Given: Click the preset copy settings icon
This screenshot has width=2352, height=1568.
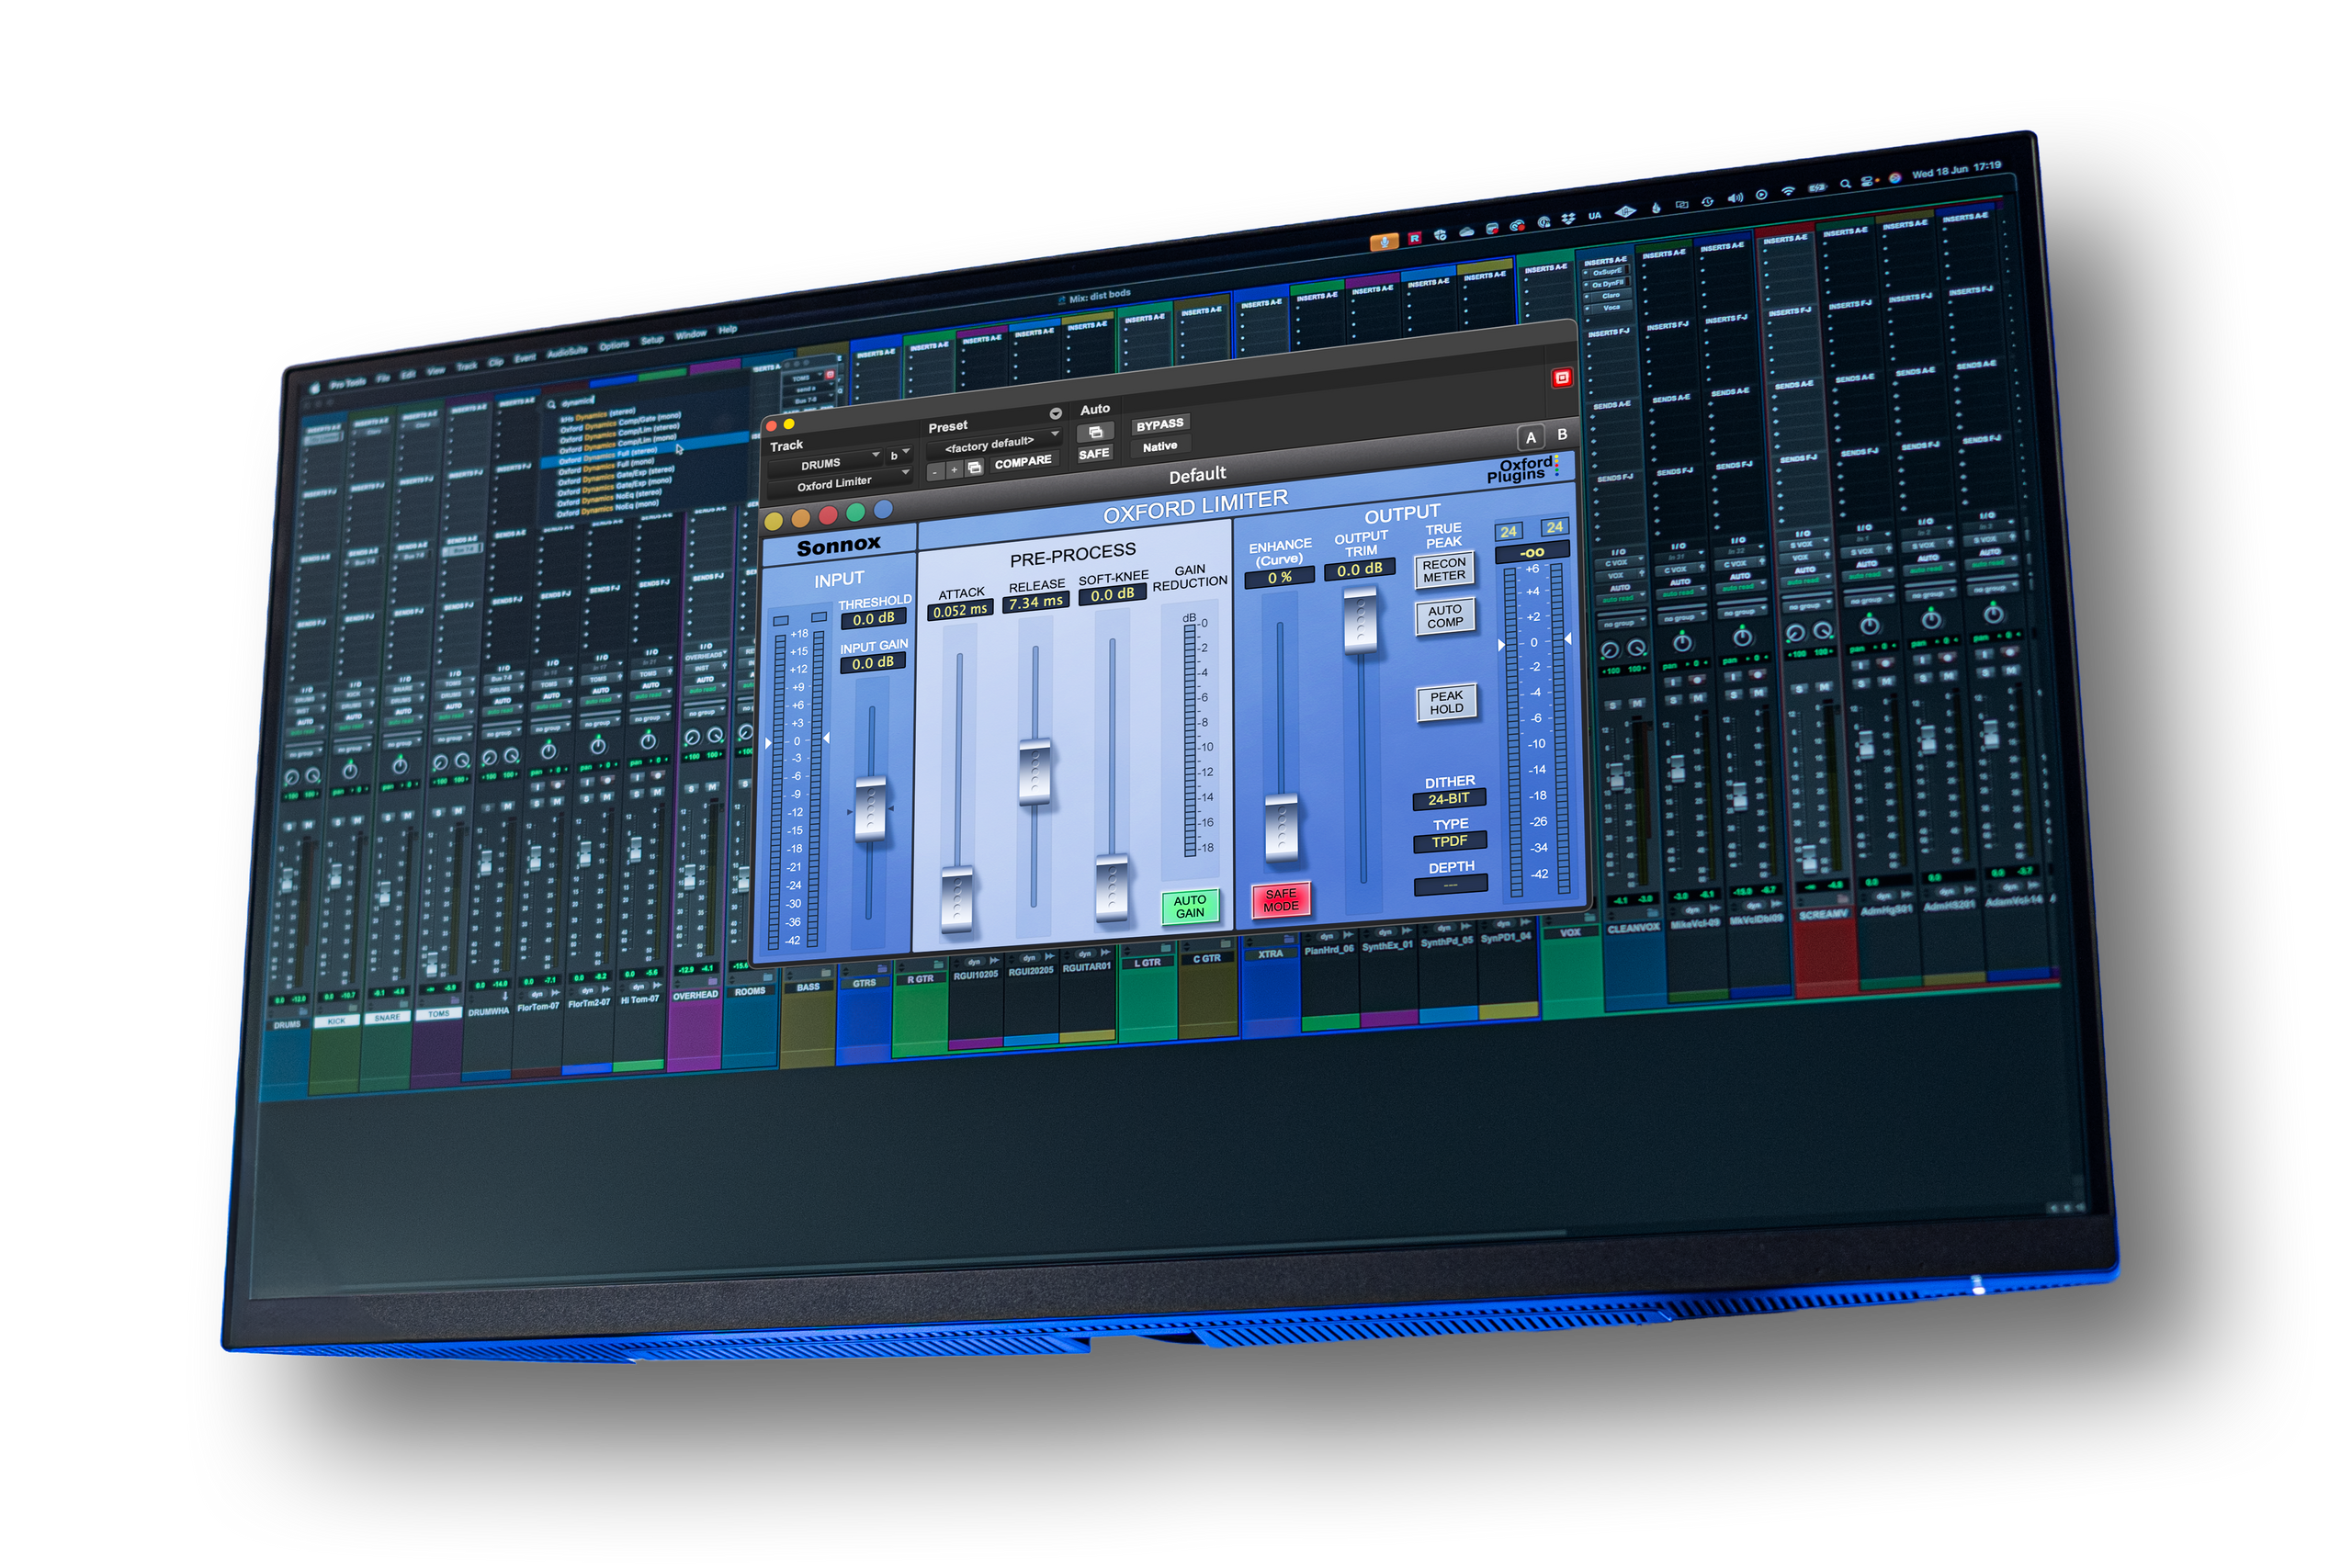Looking at the screenshot, I should pyautogui.click(x=974, y=467).
